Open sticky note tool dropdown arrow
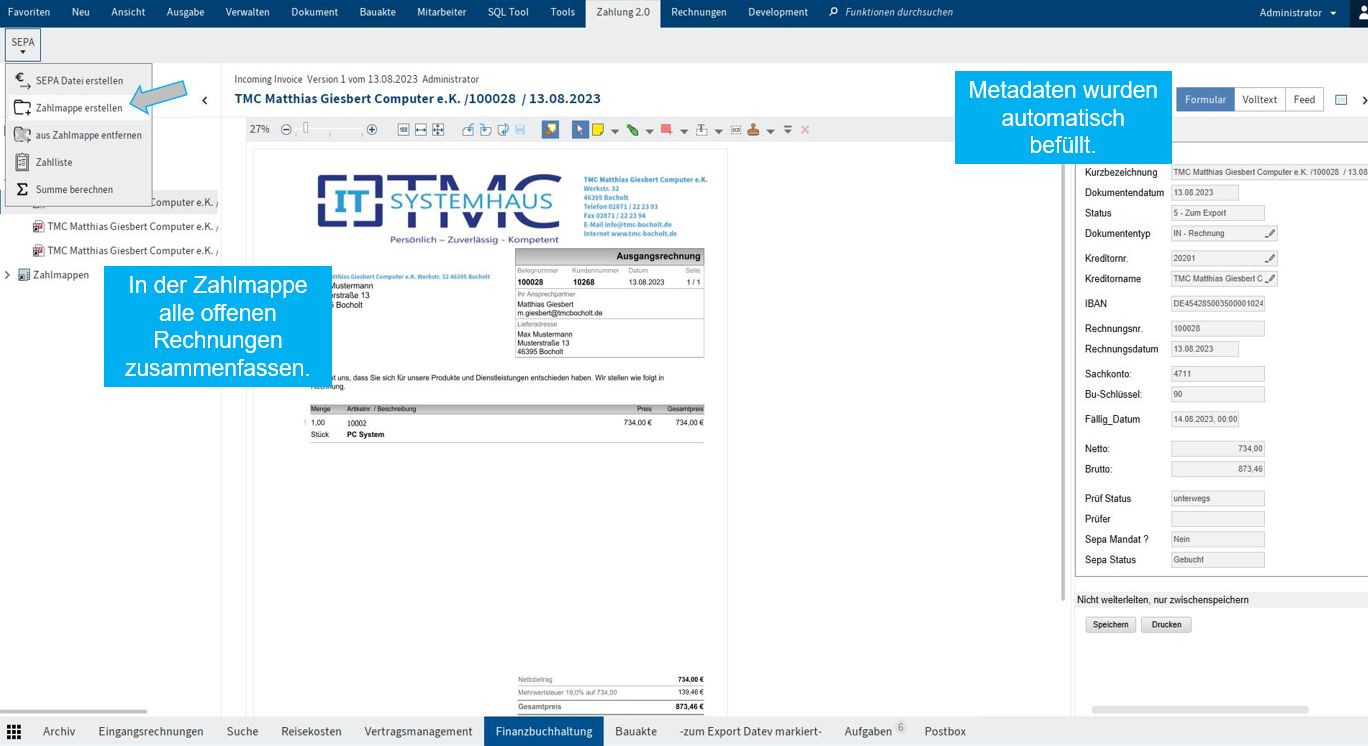This screenshot has width=1368, height=746. tap(614, 130)
